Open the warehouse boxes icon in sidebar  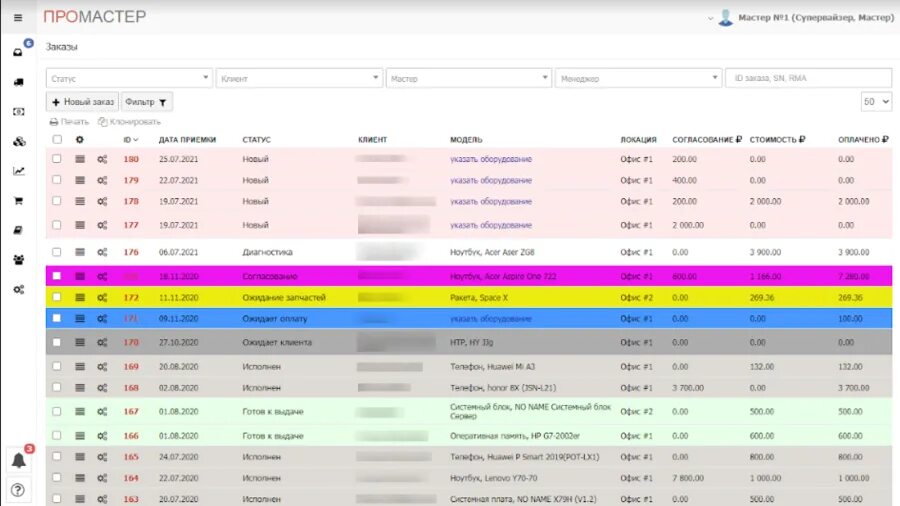tap(18, 142)
